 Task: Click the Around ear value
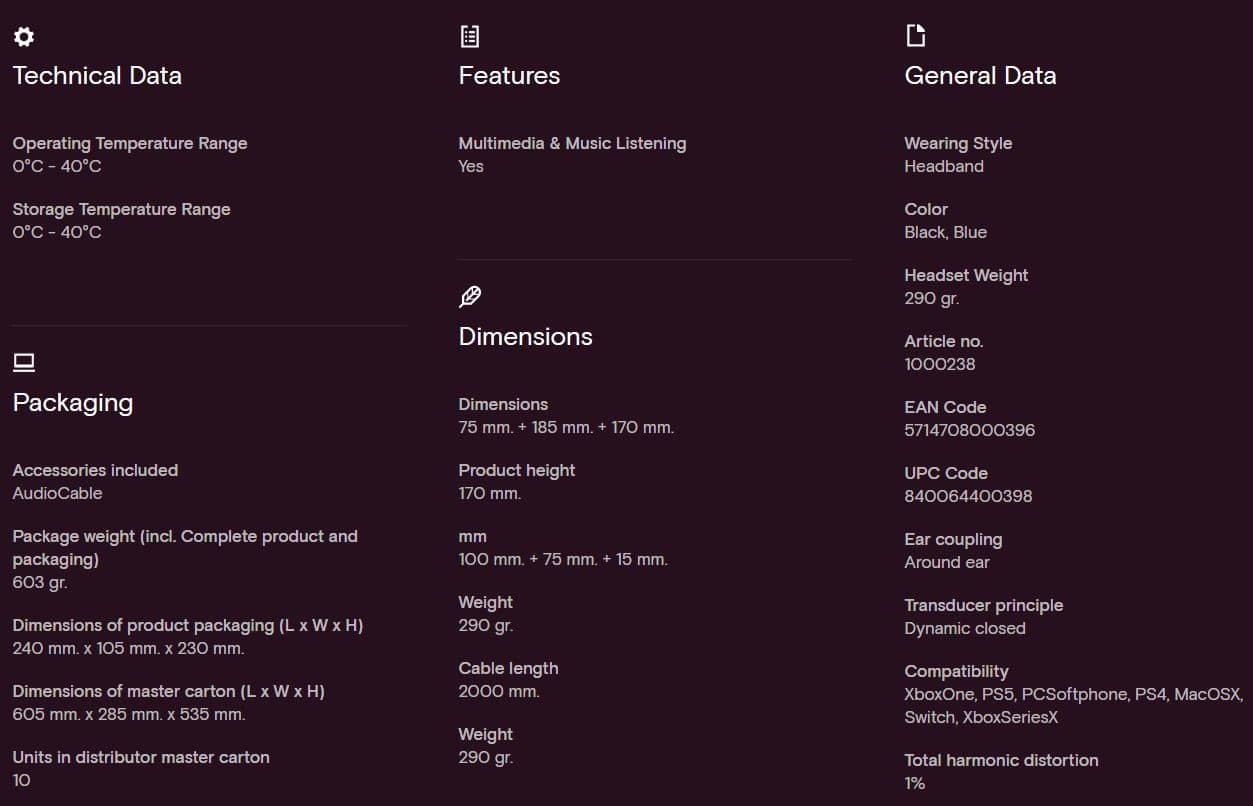click(x=947, y=562)
